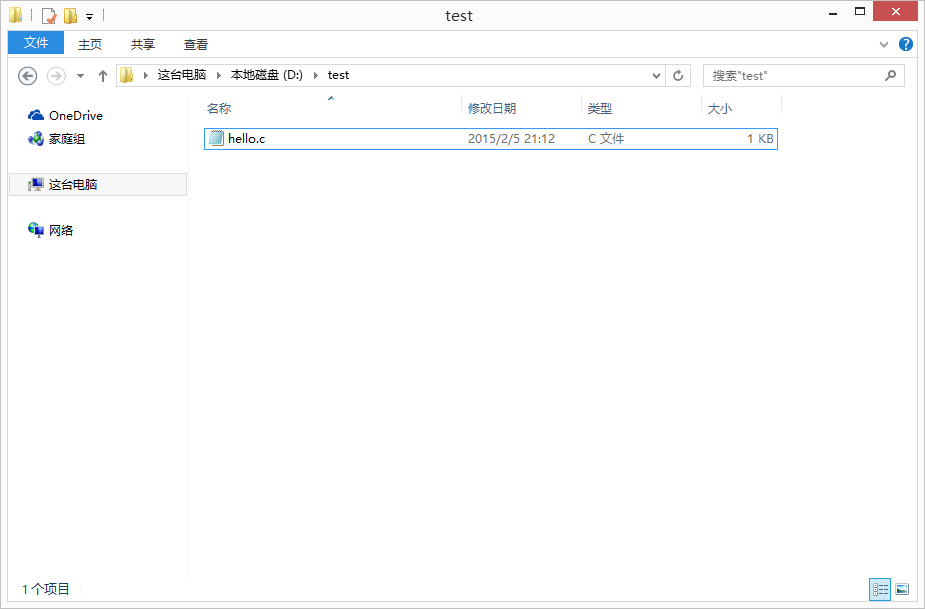Go up one folder level

tap(103, 76)
